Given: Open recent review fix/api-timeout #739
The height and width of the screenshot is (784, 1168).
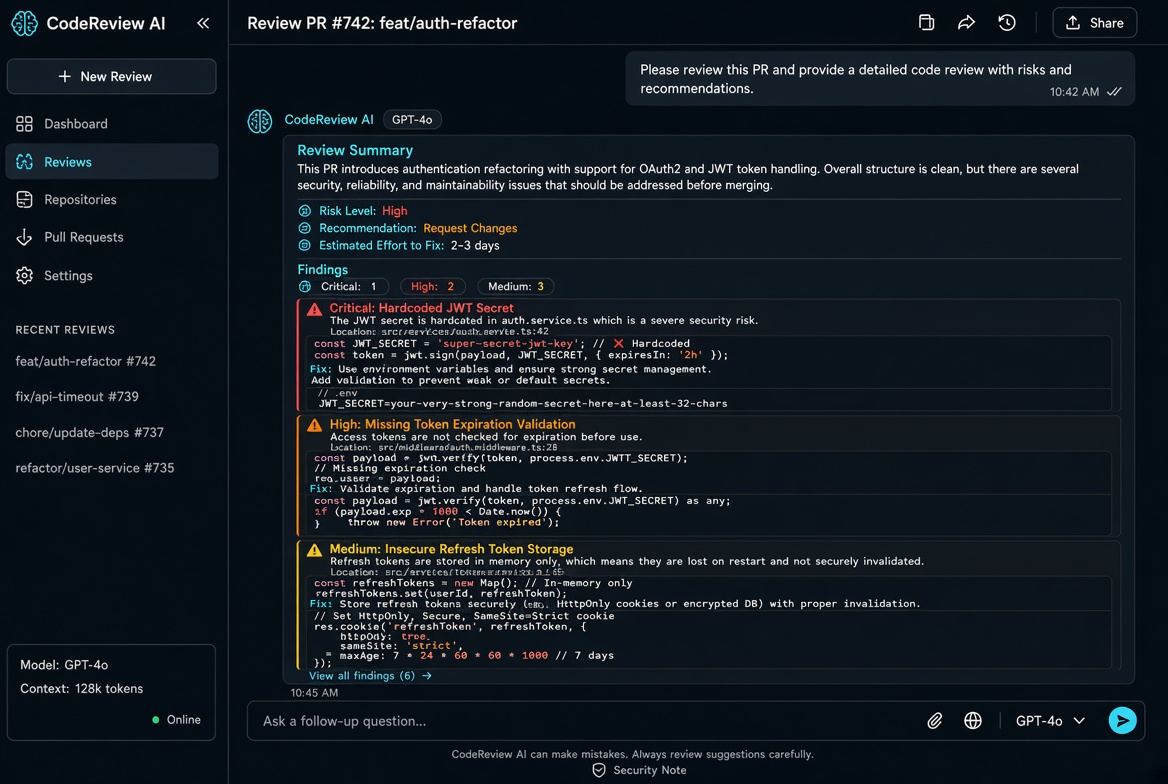Looking at the screenshot, I should pos(77,396).
